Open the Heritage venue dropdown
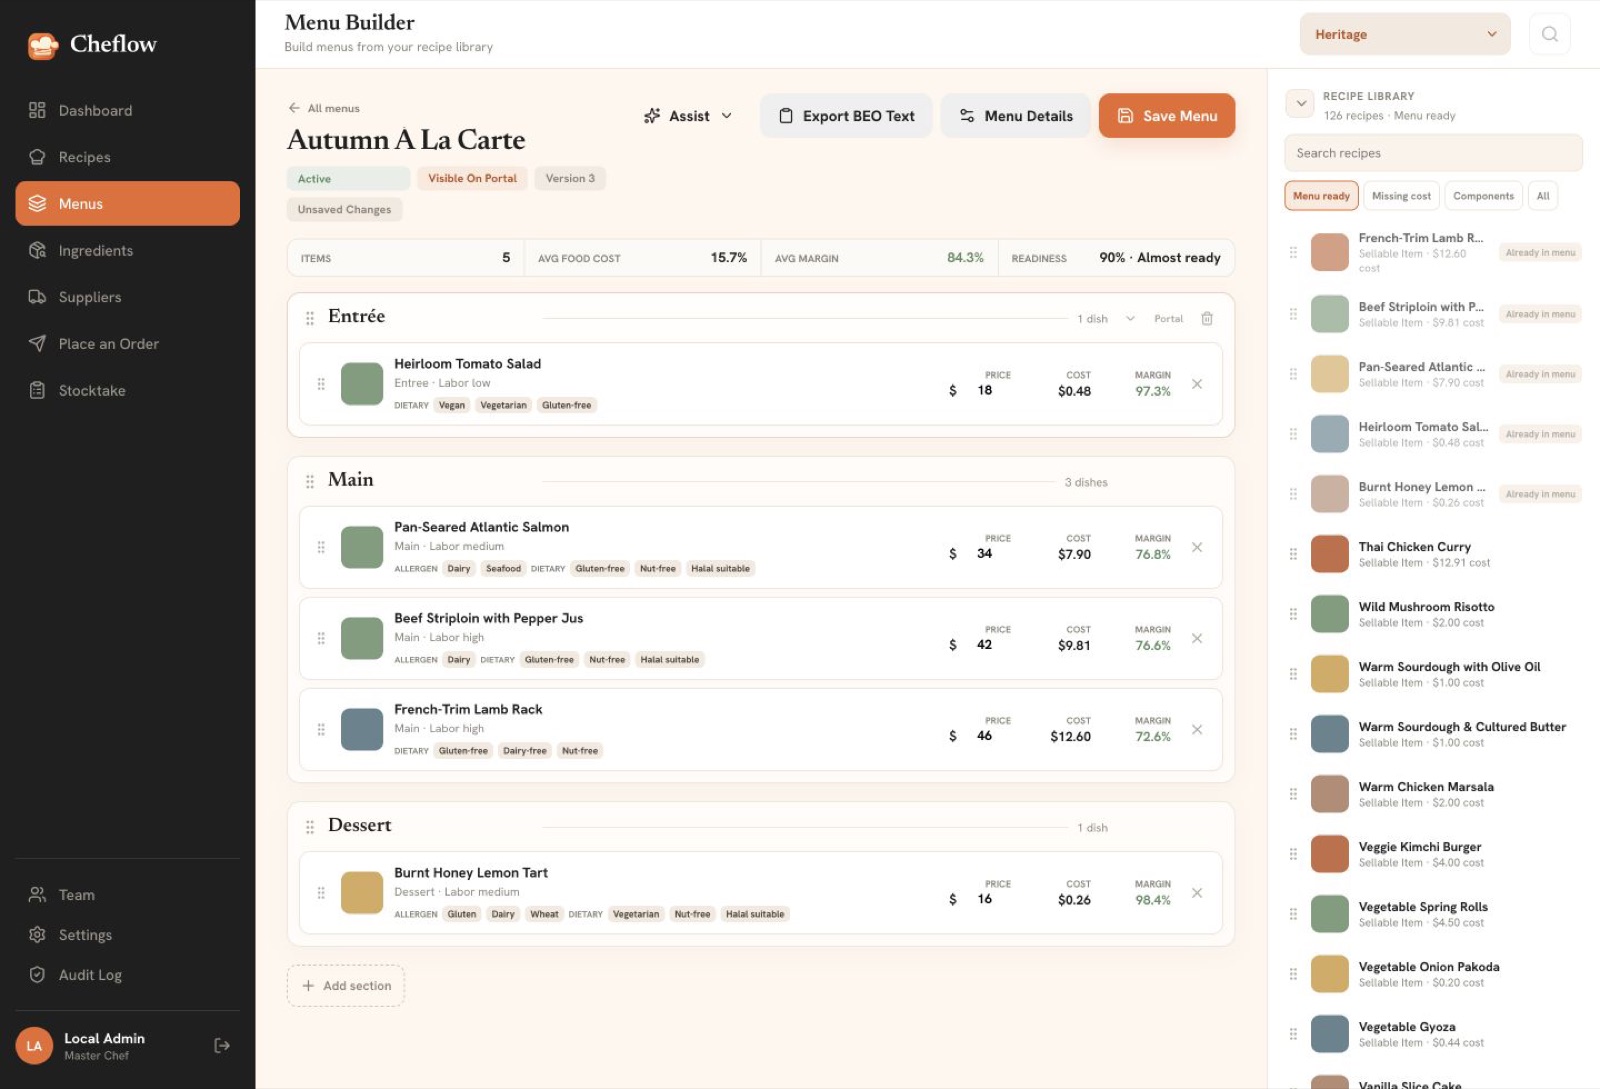The width and height of the screenshot is (1600, 1089). point(1405,34)
